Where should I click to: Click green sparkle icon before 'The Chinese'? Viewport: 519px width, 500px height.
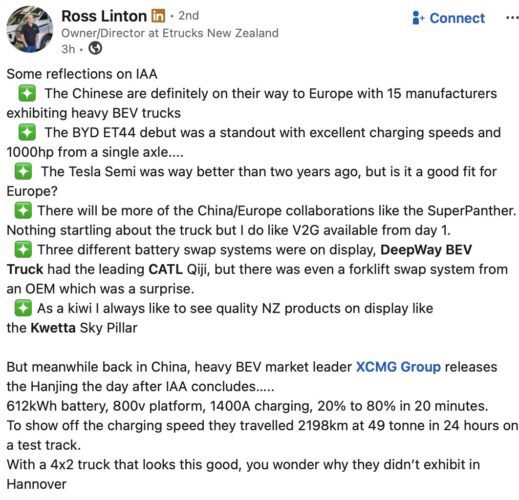[x=27, y=93]
